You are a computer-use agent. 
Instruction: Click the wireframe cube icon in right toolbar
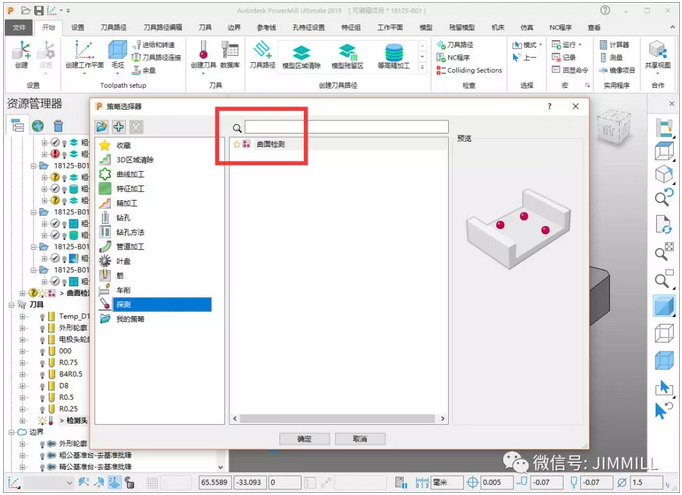point(664,334)
